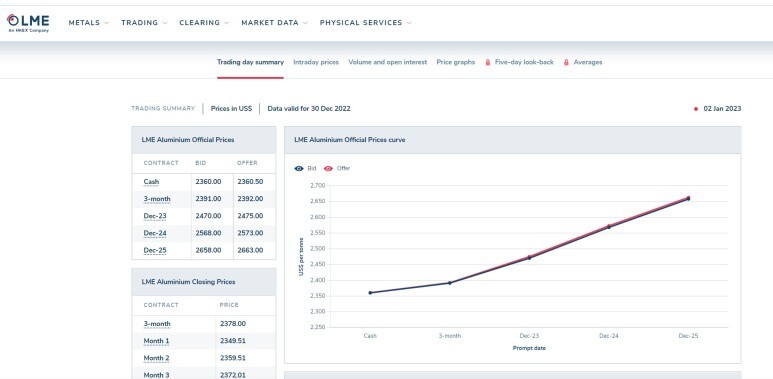Click the closing price 2372.01
773x379 pixels.
[233, 375]
